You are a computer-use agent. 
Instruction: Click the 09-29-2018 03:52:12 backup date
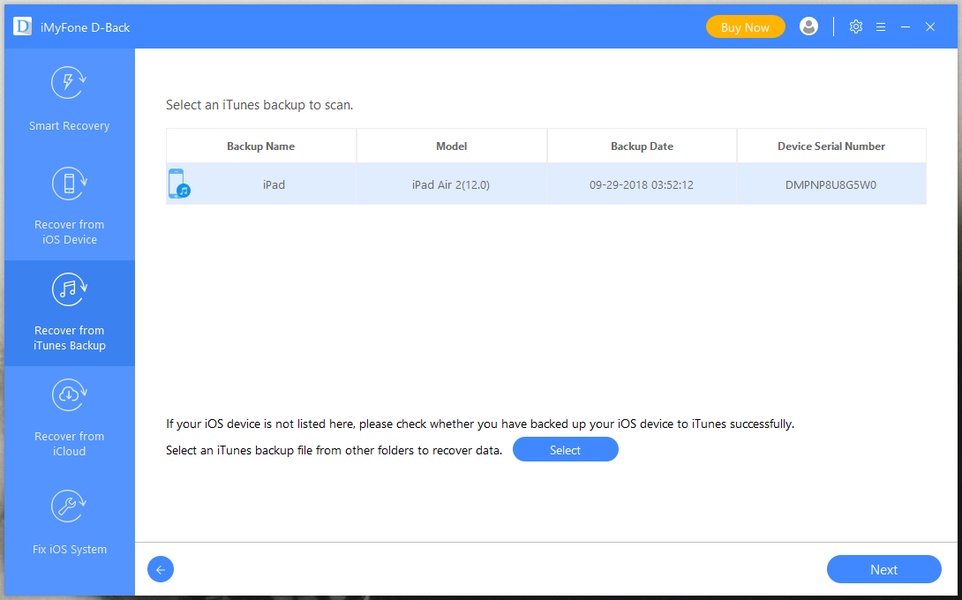point(641,185)
